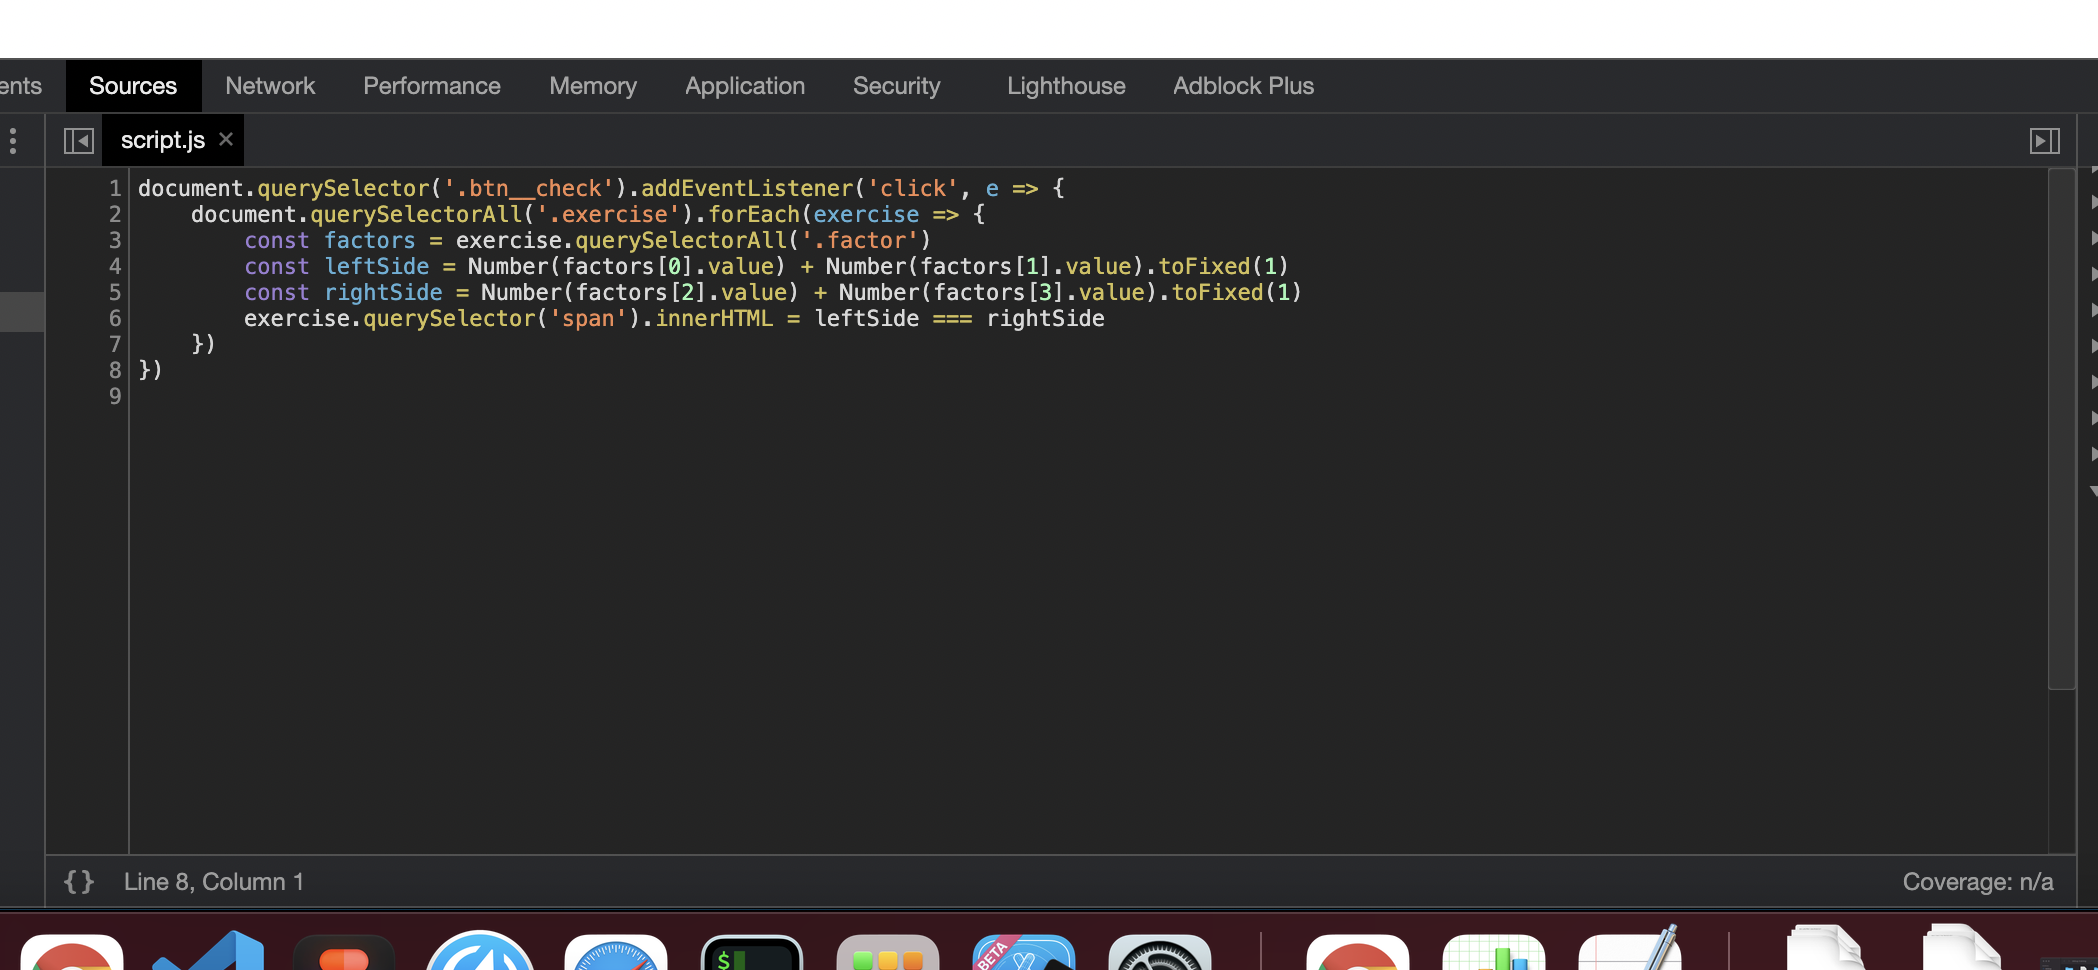Click the Line 8, Column 1 status text
2098x970 pixels.
[213, 882]
